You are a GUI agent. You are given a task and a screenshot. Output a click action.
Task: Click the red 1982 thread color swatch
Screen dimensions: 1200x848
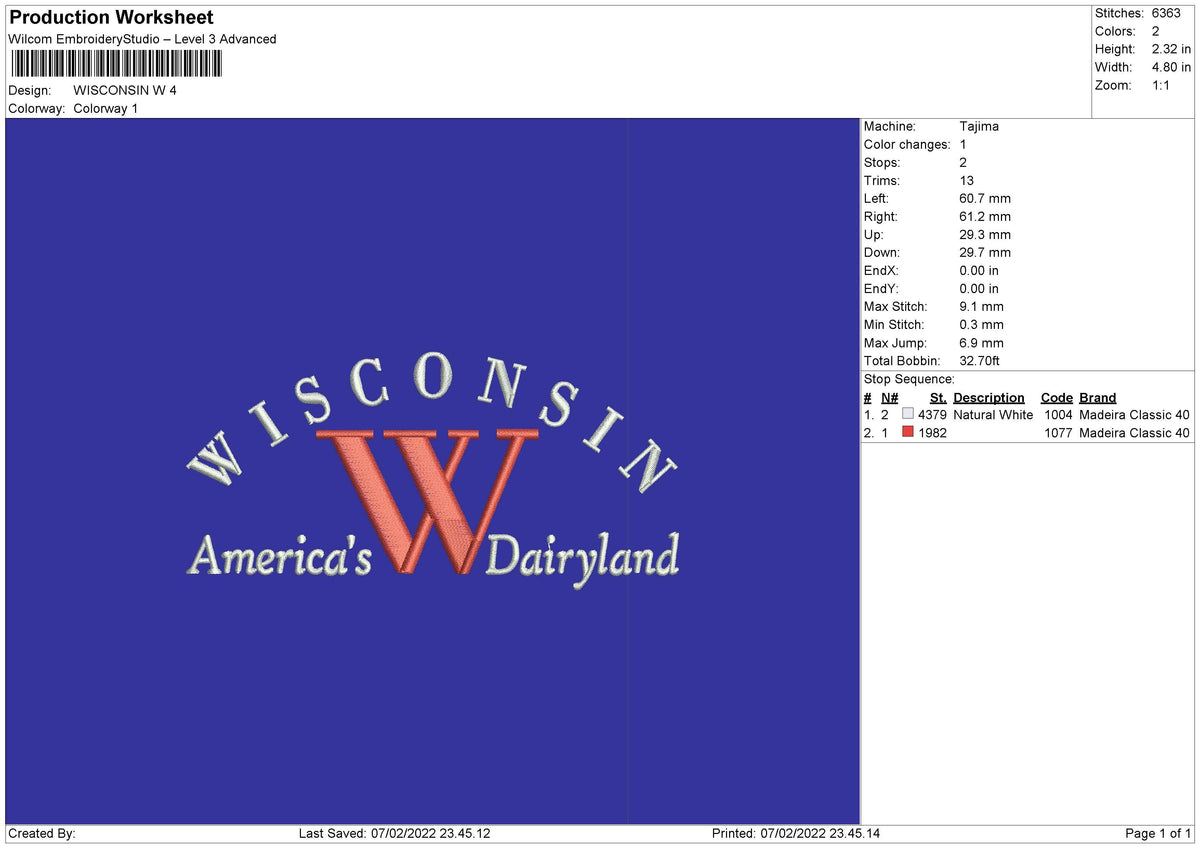click(x=908, y=432)
